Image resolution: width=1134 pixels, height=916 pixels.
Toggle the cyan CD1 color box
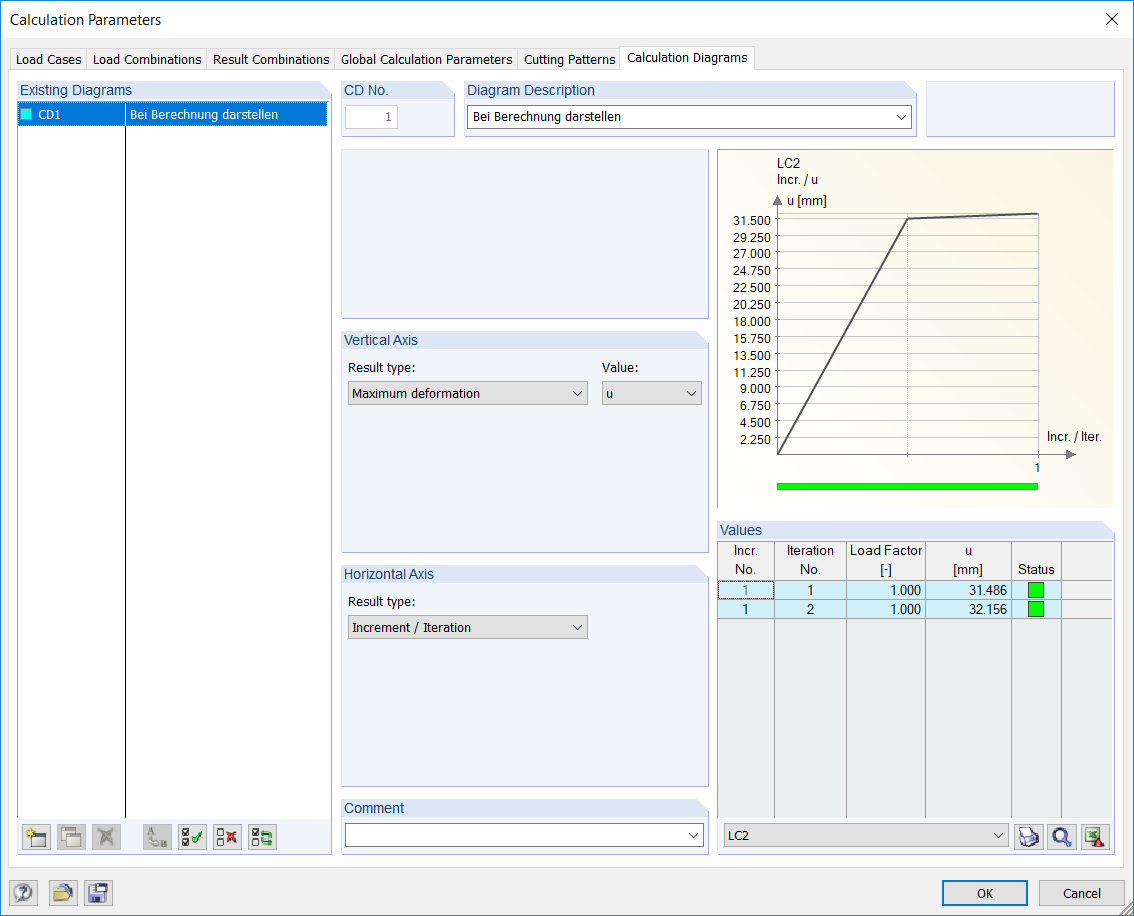click(27, 114)
